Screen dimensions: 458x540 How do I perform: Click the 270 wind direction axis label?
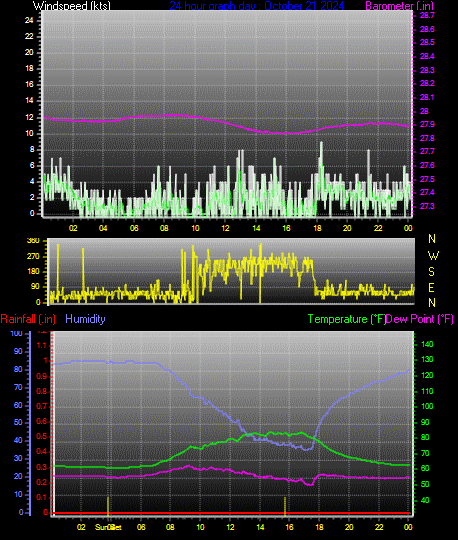tap(33, 257)
